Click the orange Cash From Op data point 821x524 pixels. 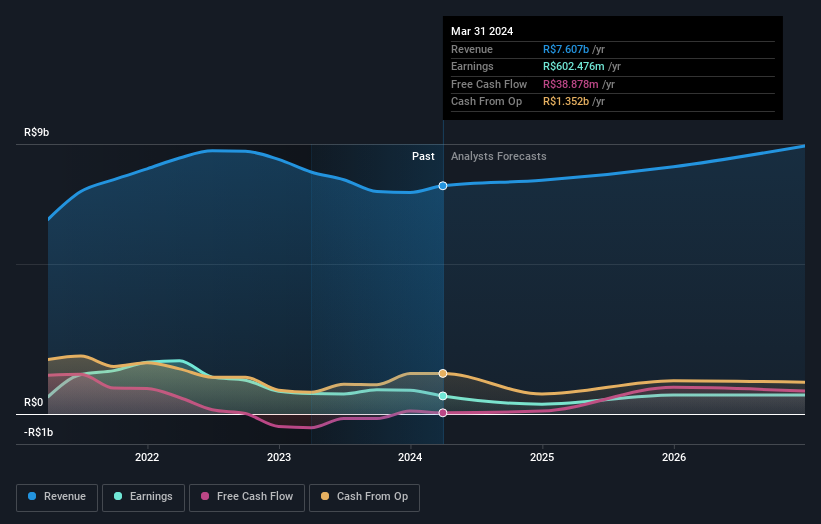coord(443,373)
